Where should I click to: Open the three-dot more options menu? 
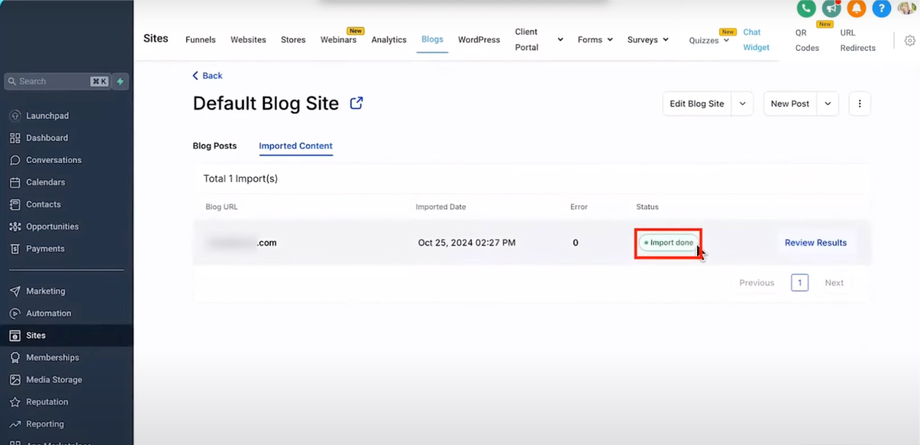859,103
